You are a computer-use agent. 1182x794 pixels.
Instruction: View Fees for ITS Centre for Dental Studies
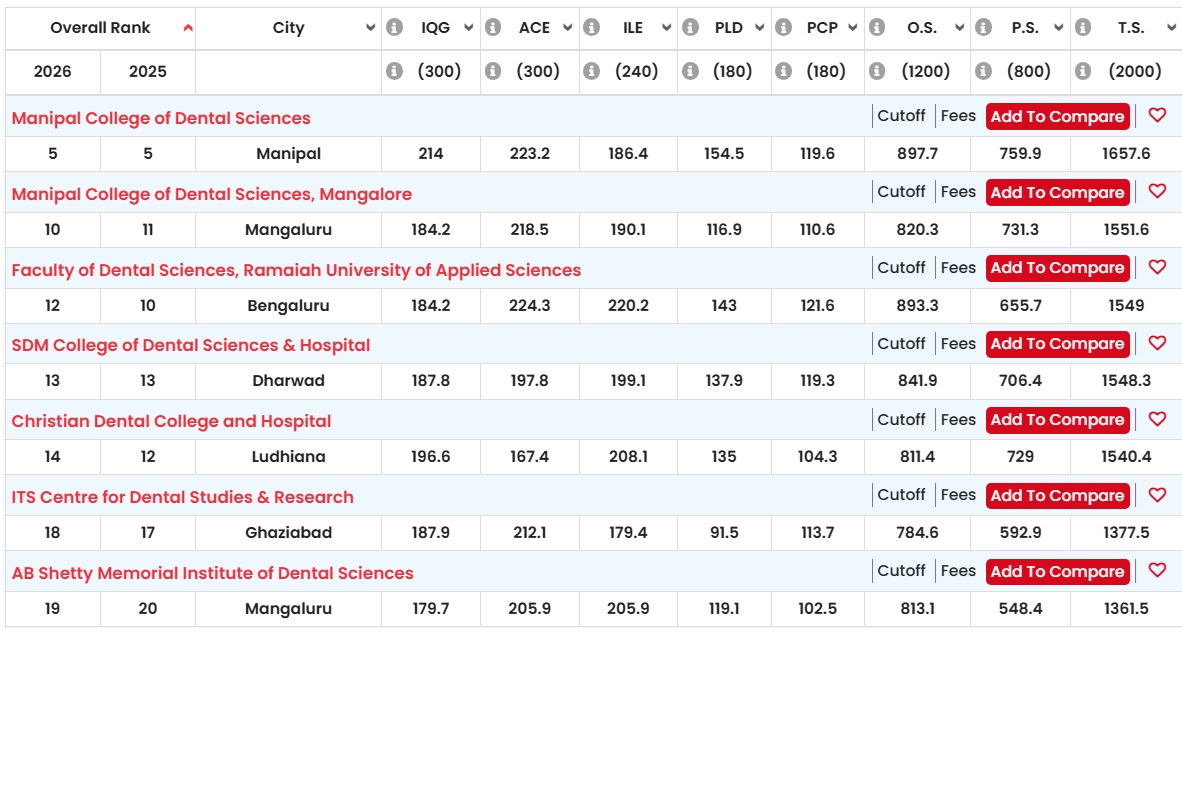(958, 495)
